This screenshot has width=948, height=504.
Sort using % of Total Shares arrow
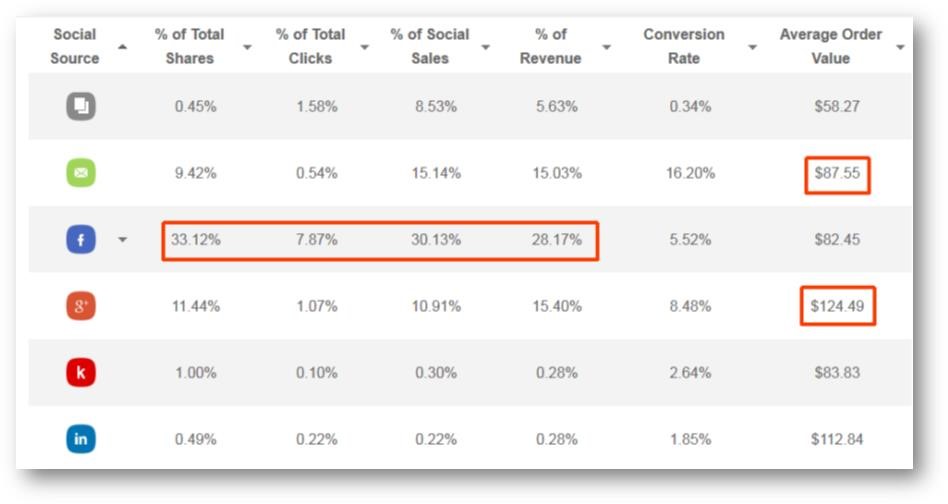pos(247,47)
